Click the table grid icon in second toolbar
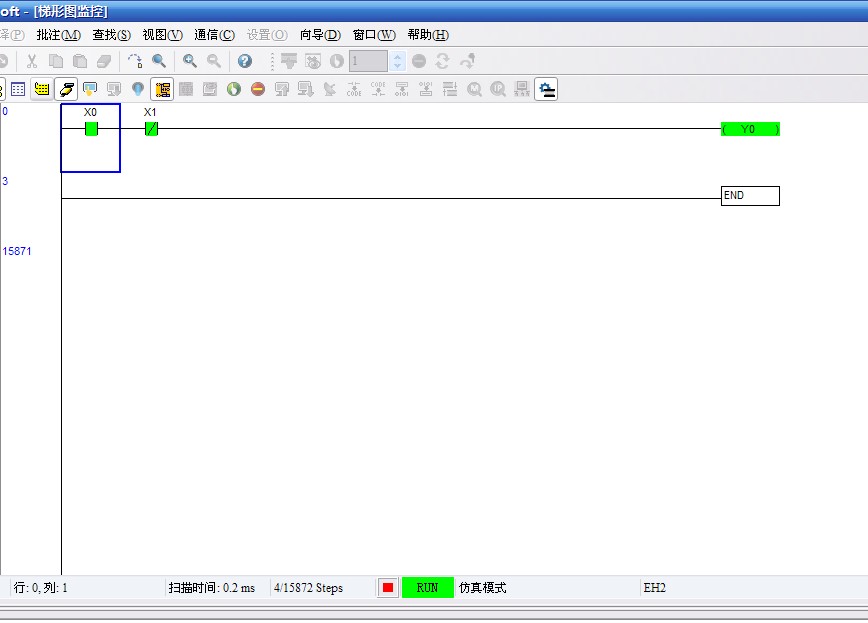The image size is (868, 623). [18, 89]
